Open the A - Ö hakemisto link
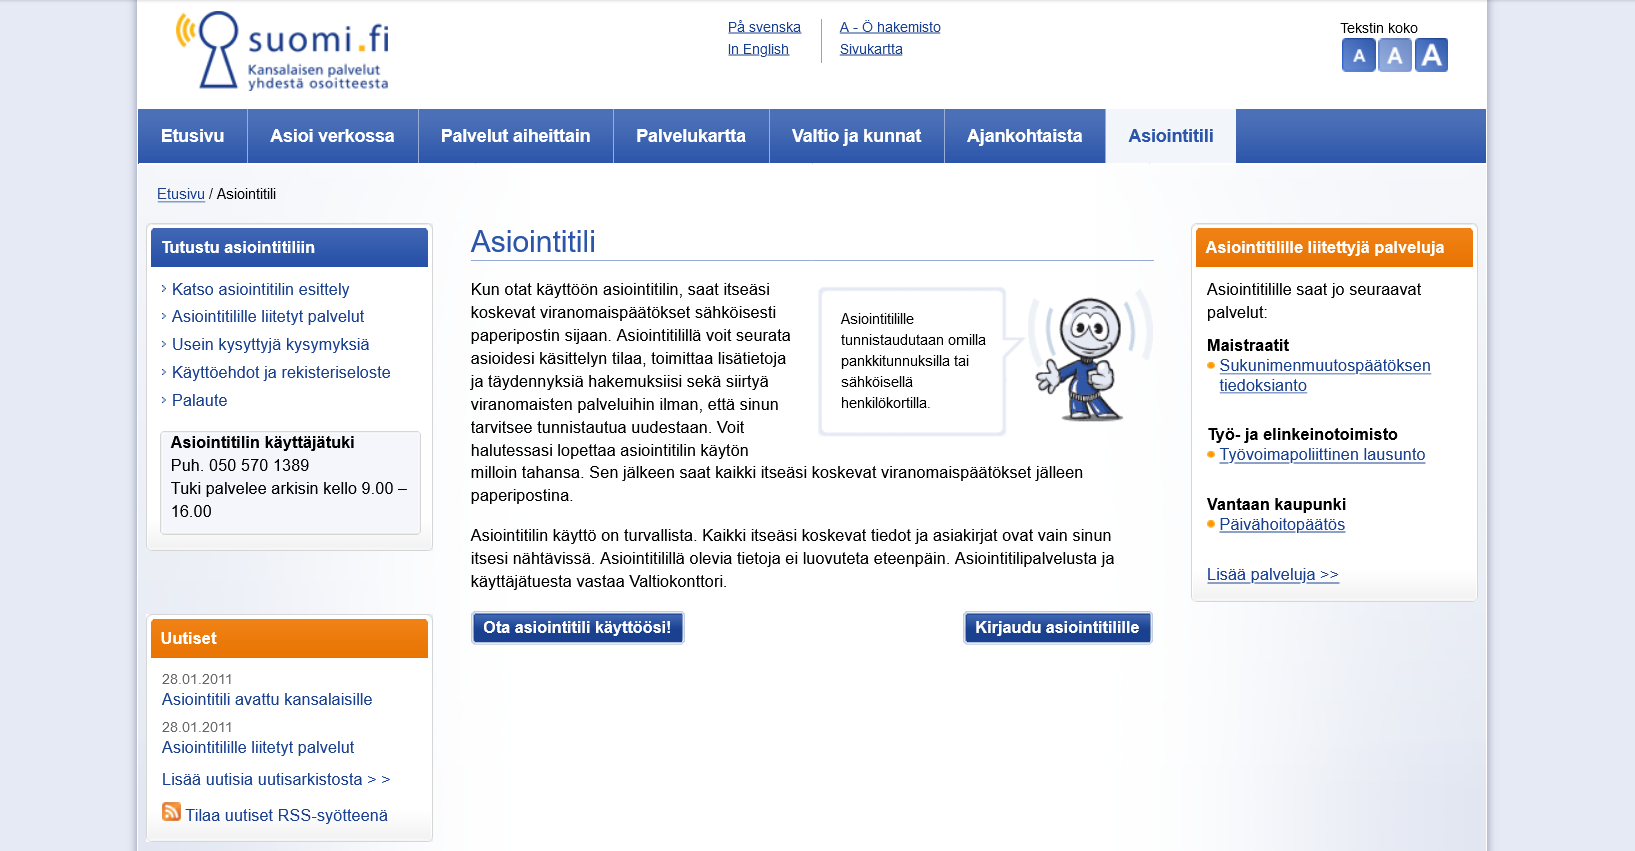 (x=889, y=27)
